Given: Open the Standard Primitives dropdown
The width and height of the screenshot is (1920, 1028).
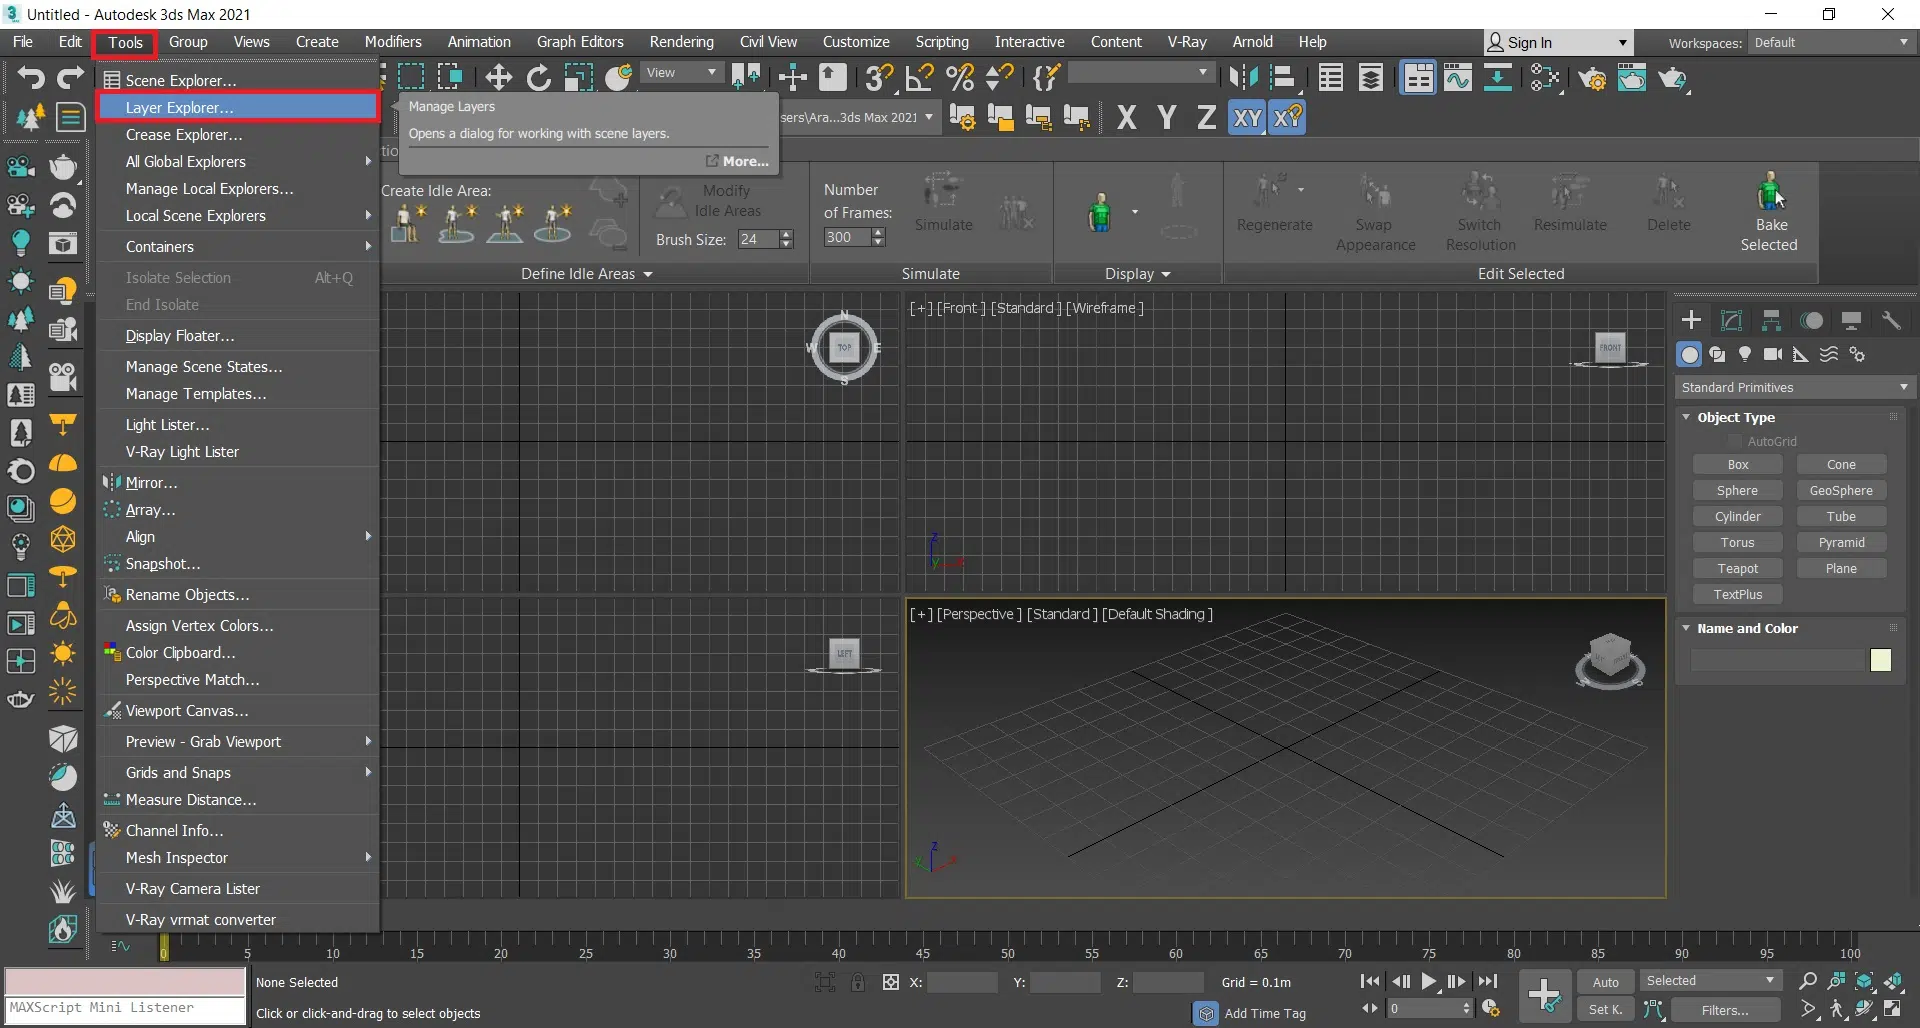Looking at the screenshot, I should (x=1794, y=387).
